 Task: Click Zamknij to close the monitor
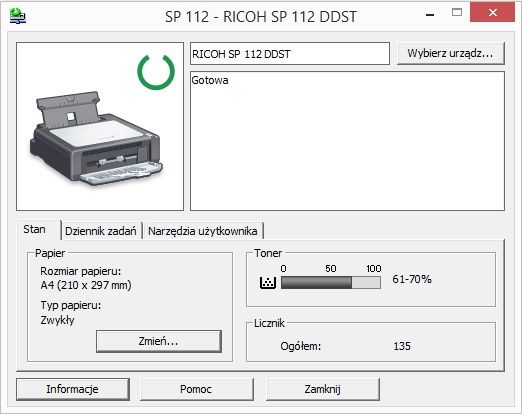pos(323,389)
